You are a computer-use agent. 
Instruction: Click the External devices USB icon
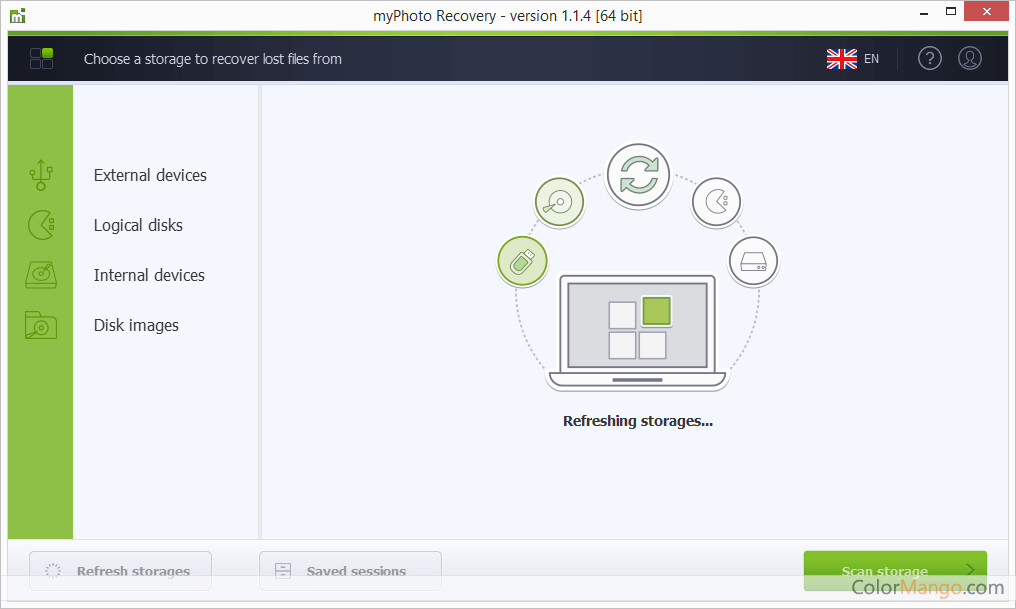(x=40, y=175)
